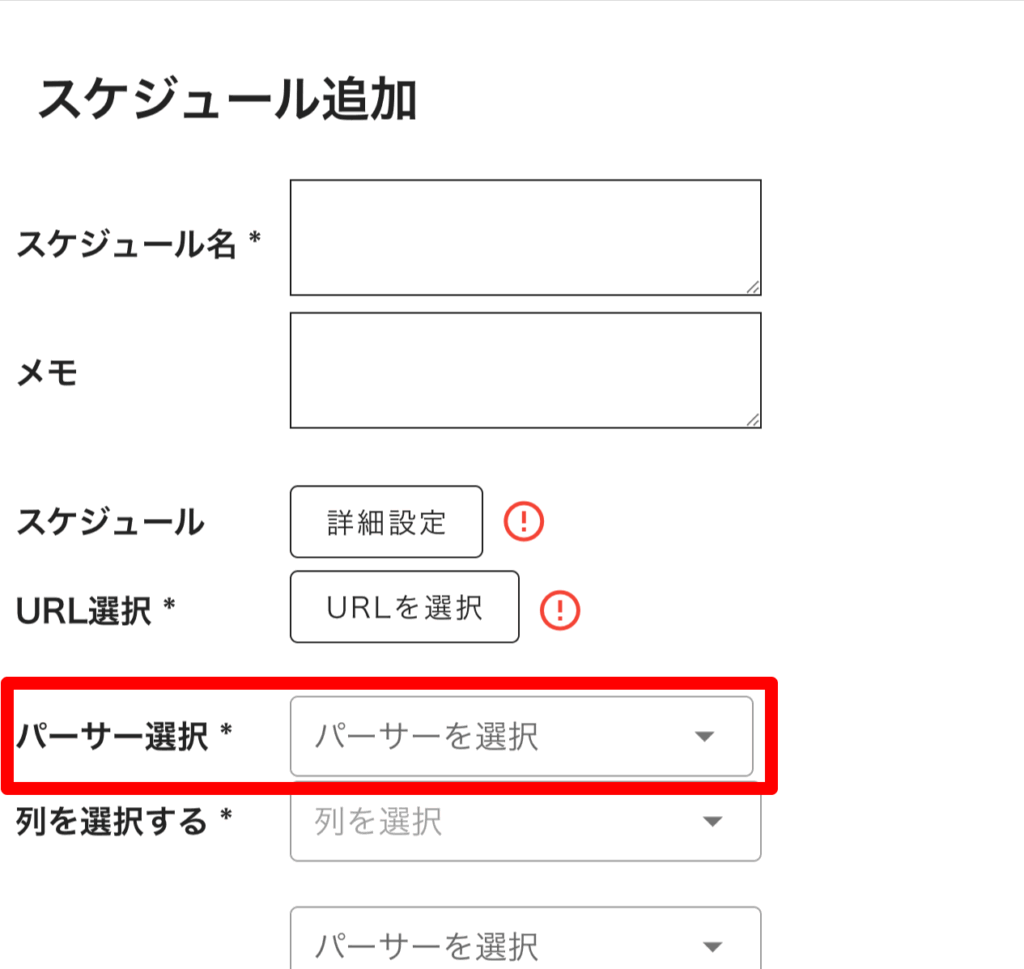Click dropdown arrow in パーサー選択 field
The width and height of the screenshot is (1024, 969).
click(x=704, y=737)
